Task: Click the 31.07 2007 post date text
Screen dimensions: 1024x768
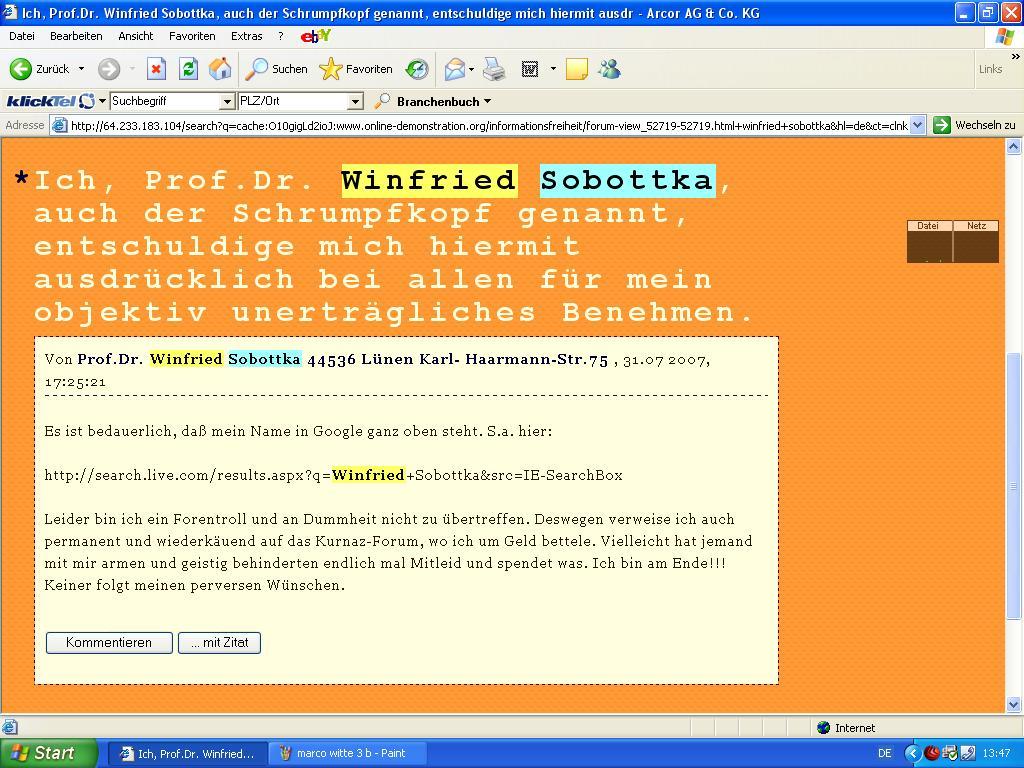Action: coord(664,360)
